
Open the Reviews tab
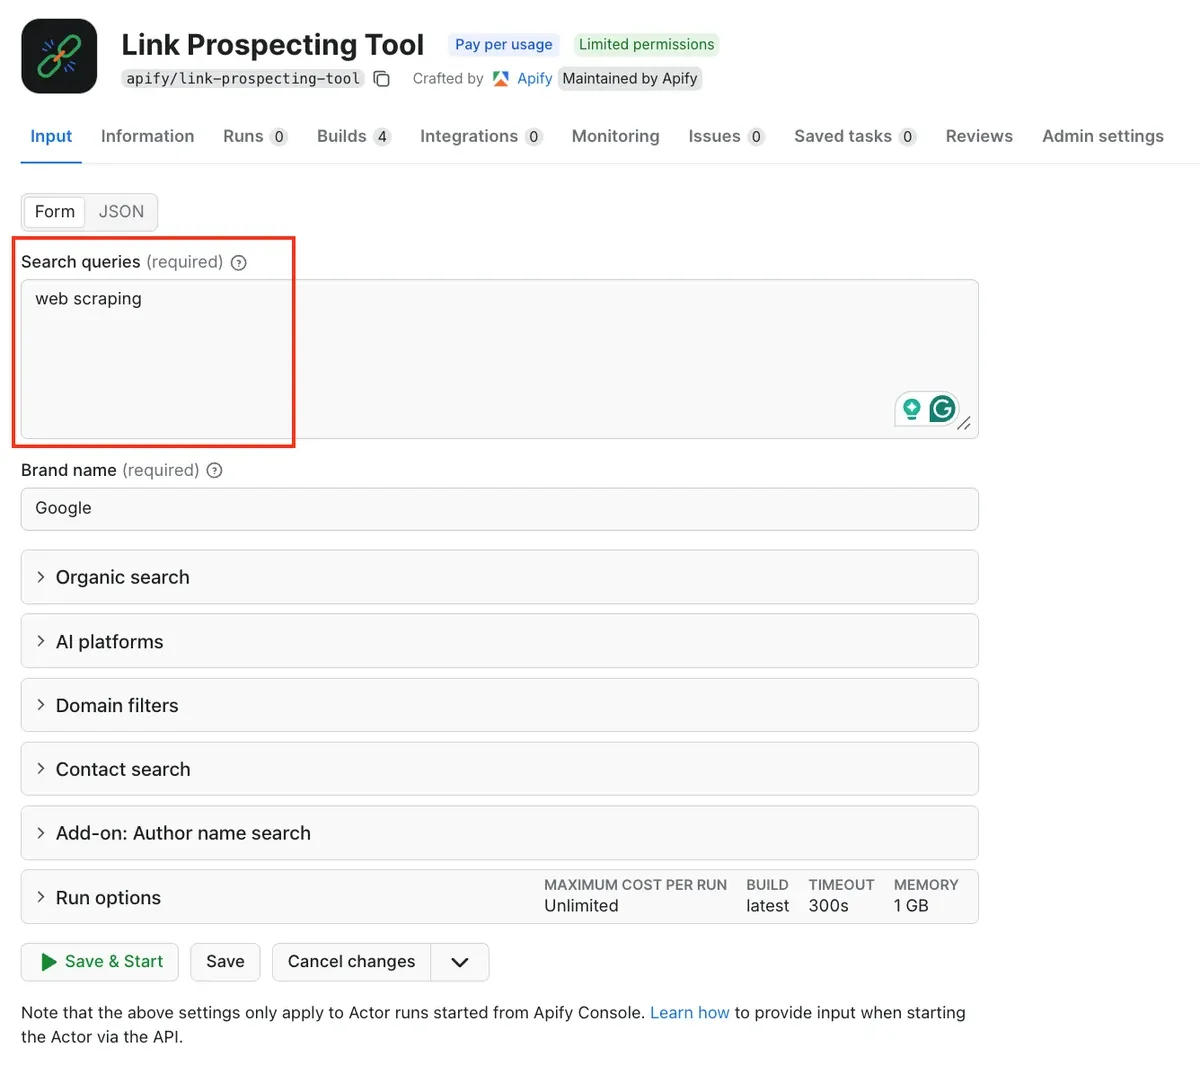(x=979, y=137)
